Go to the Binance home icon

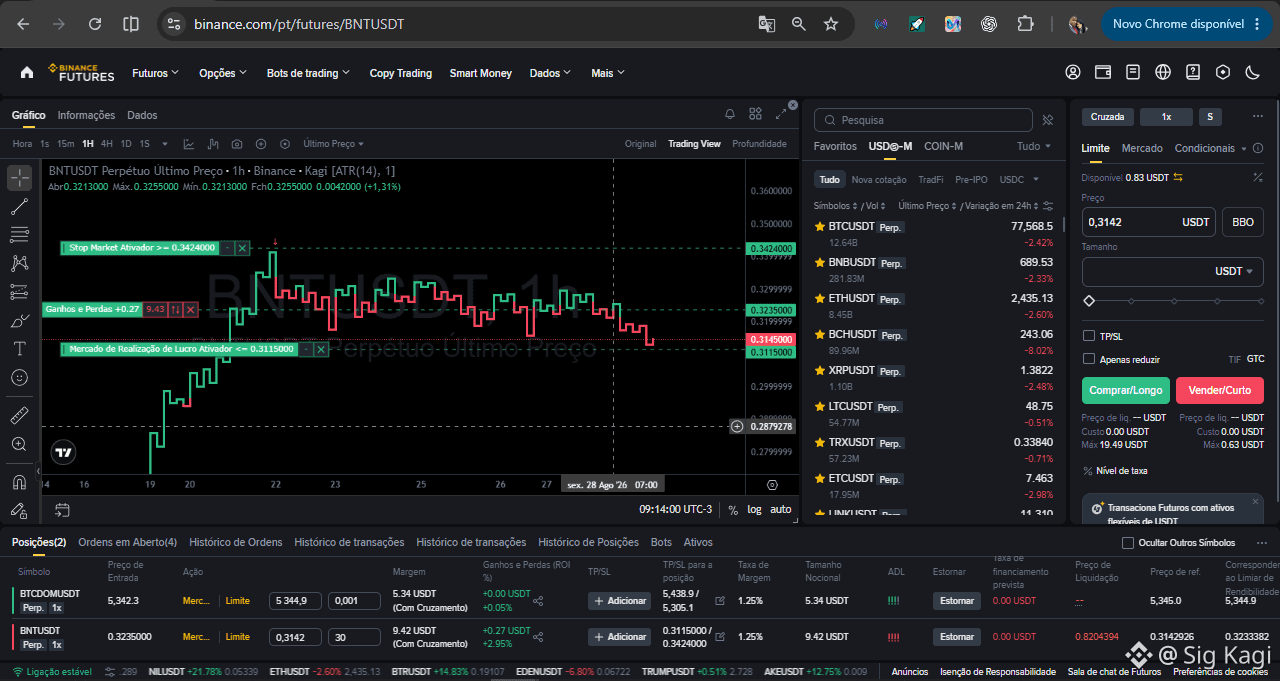tap(27, 72)
